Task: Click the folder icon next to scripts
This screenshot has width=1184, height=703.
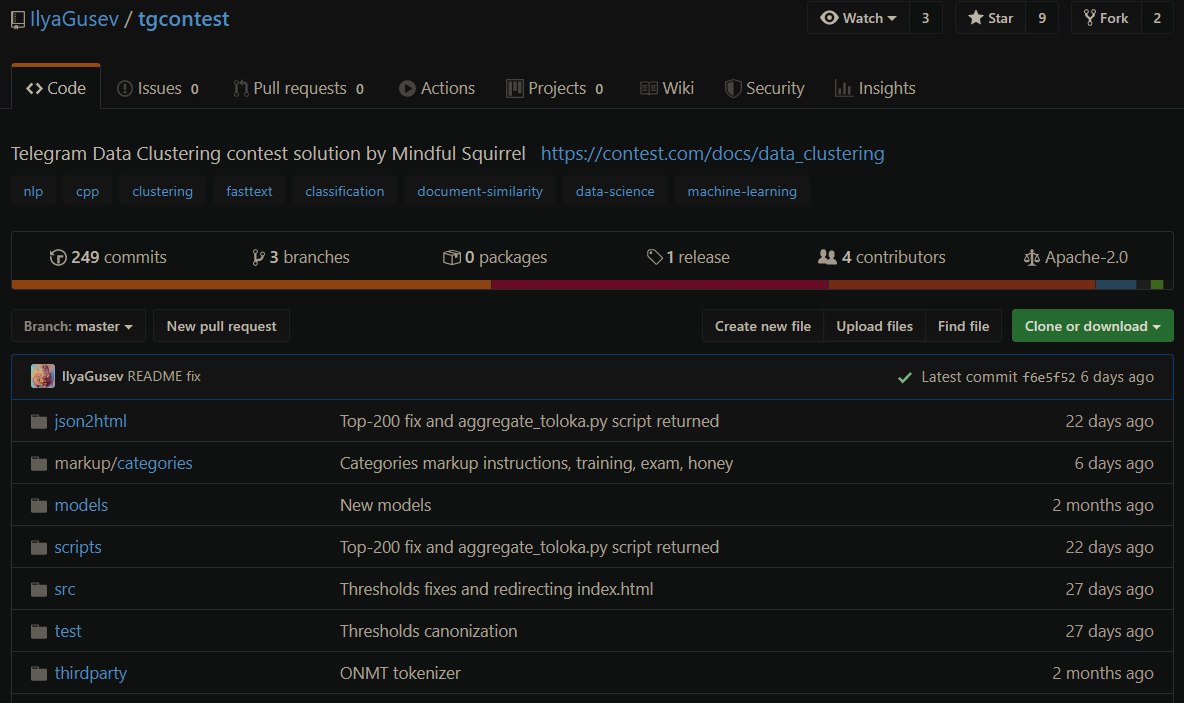Action: (39, 547)
